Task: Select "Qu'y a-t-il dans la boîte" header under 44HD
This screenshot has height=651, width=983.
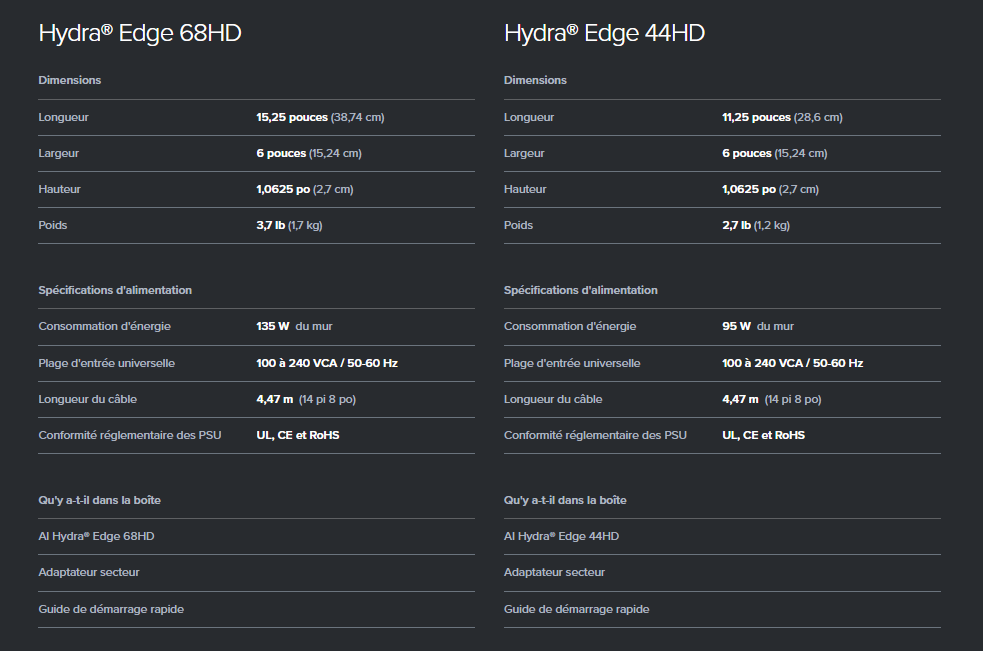Action: (565, 500)
